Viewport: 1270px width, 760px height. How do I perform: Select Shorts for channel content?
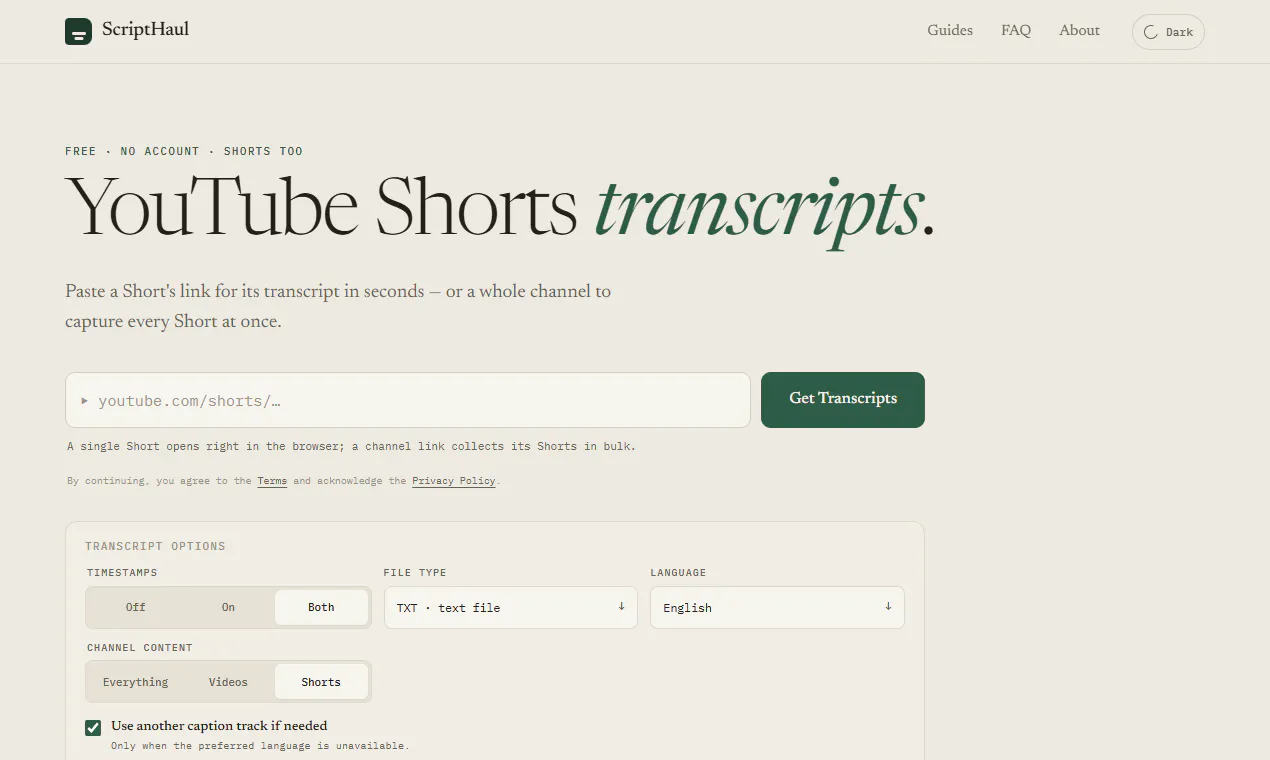point(321,682)
